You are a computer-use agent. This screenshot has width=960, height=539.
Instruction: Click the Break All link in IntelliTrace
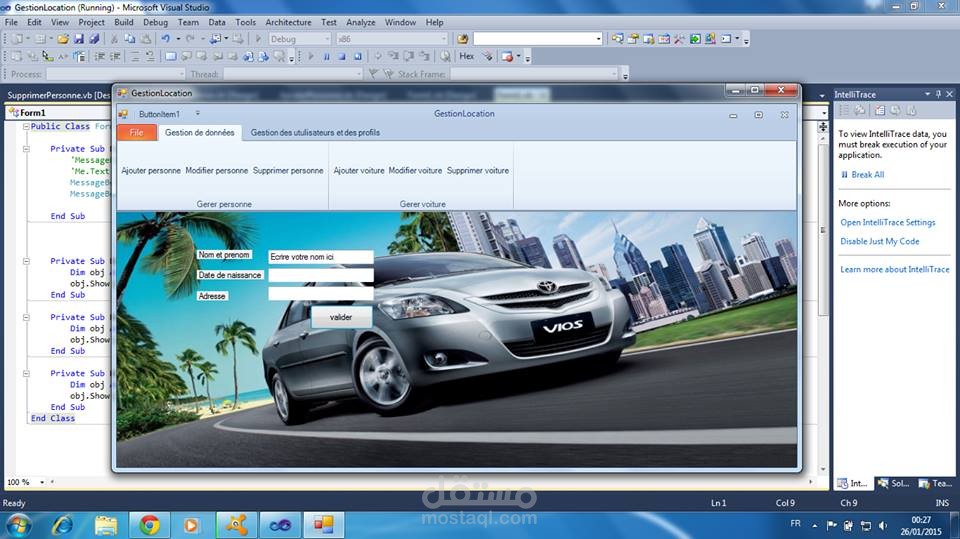pyautogui.click(x=868, y=175)
